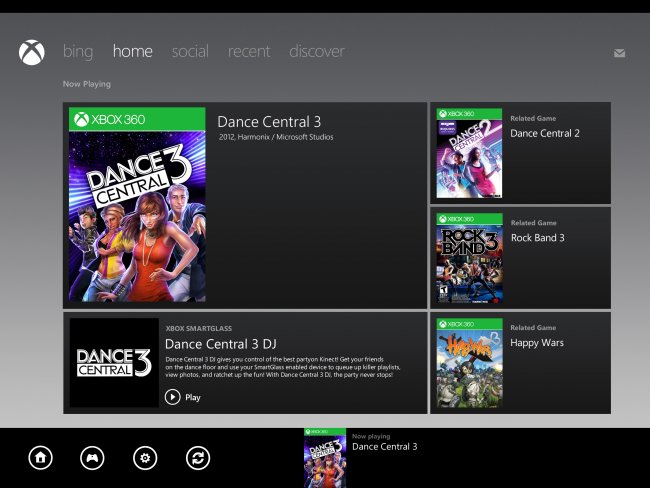
Task: Open Happy Wars cover thumbnail
Action: (469, 363)
